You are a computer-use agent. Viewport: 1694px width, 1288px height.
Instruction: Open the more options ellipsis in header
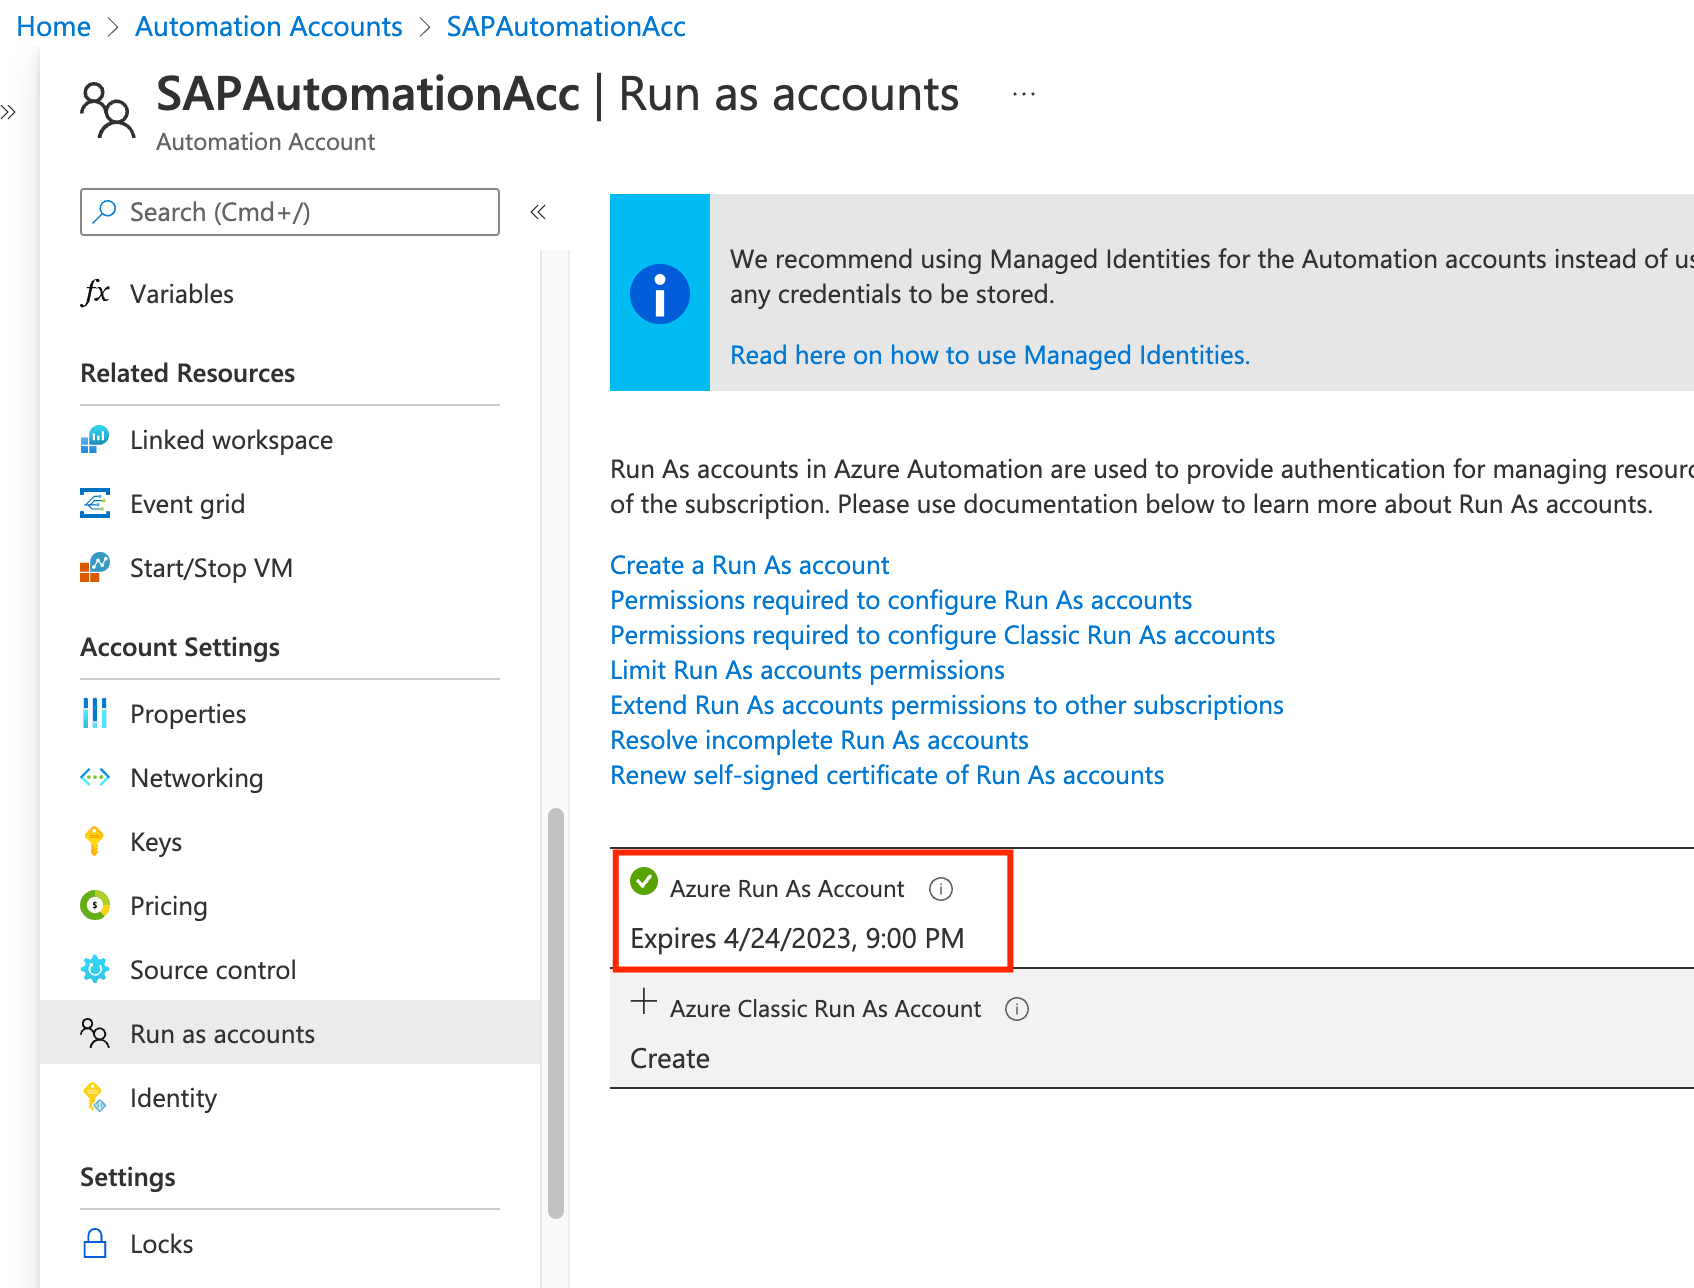[1024, 94]
